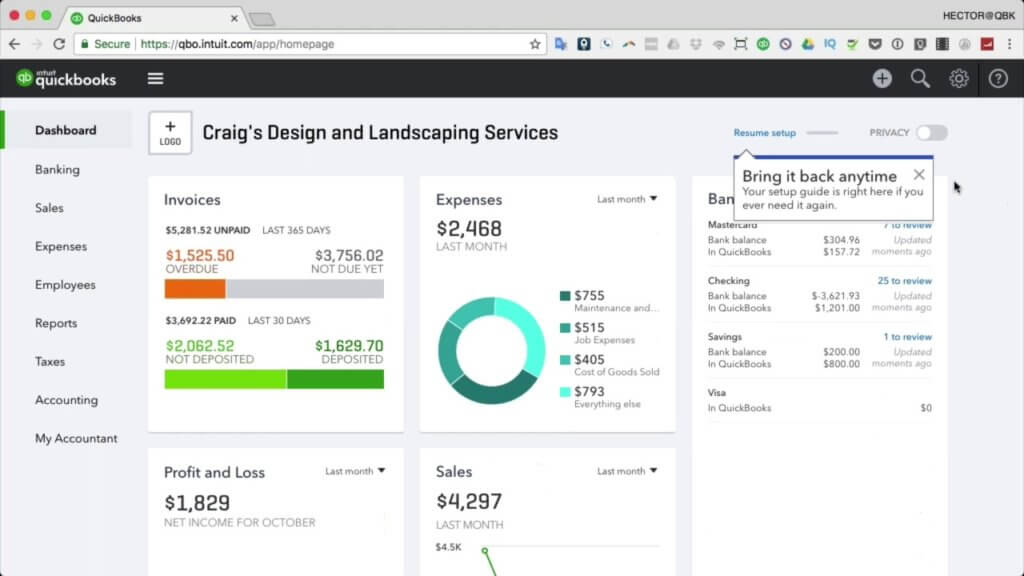The image size is (1024, 576).
Task: Click the wifi signal extension icon
Action: 718,44
